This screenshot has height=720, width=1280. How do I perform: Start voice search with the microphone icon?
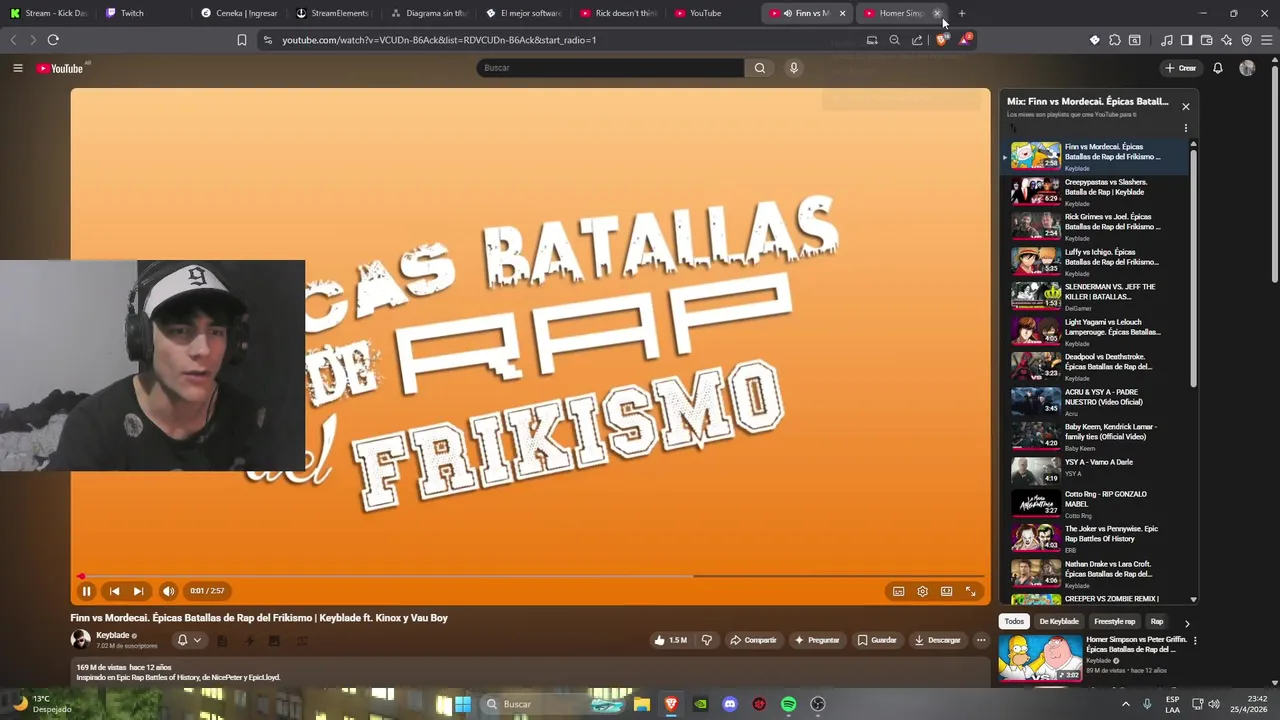click(x=794, y=68)
